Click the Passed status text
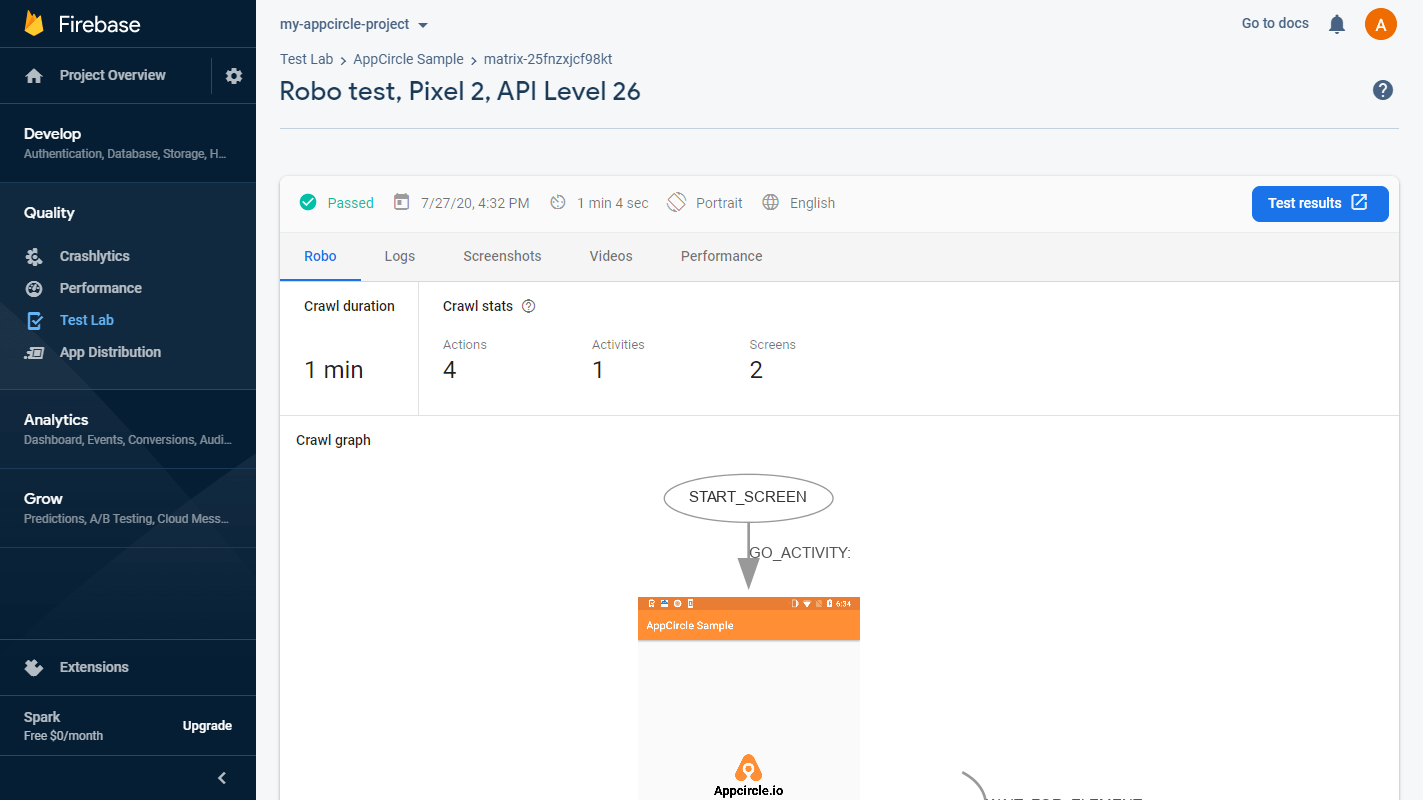Image resolution: width=1423 pixels, height=800 pixels. [350, 203]
